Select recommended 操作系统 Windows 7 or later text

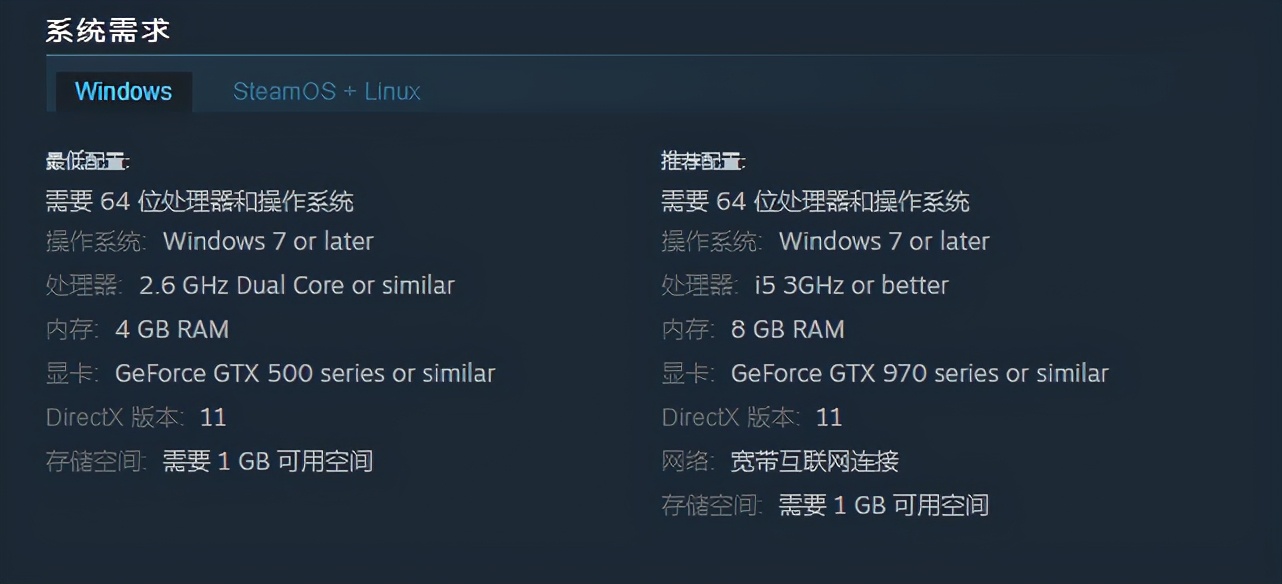click(826, 241)
